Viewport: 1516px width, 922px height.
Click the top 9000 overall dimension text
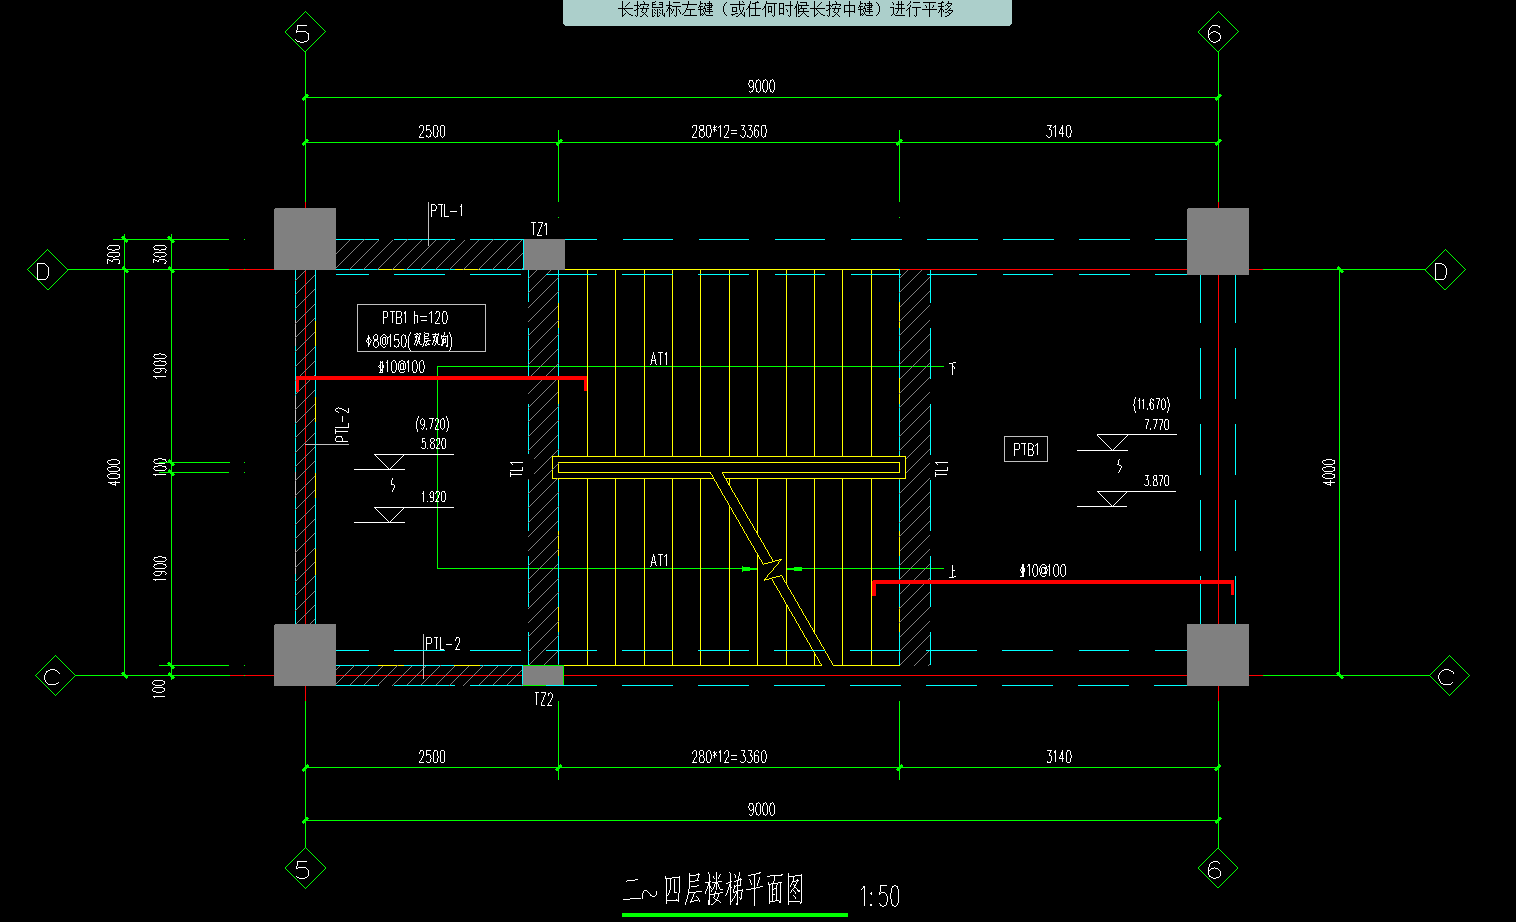[761, 87]
